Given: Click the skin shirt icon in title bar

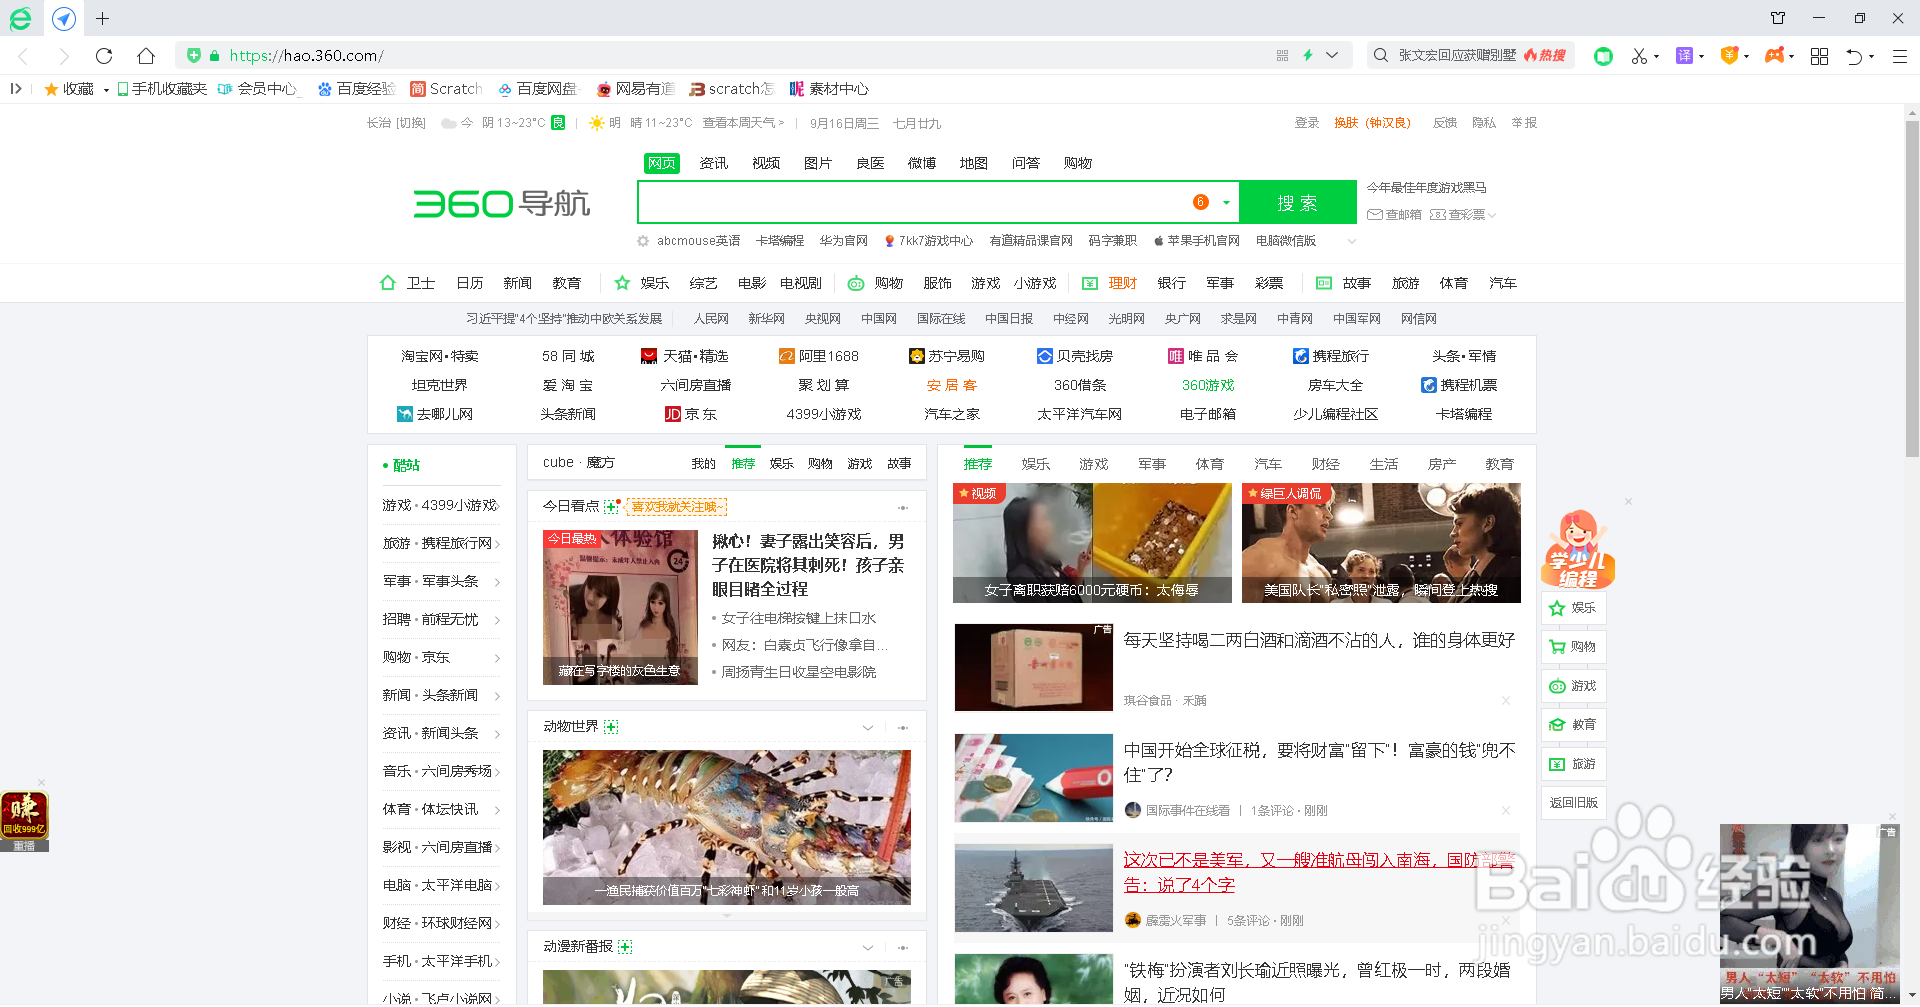Looking at the screenshot, I should (1778, 18).
